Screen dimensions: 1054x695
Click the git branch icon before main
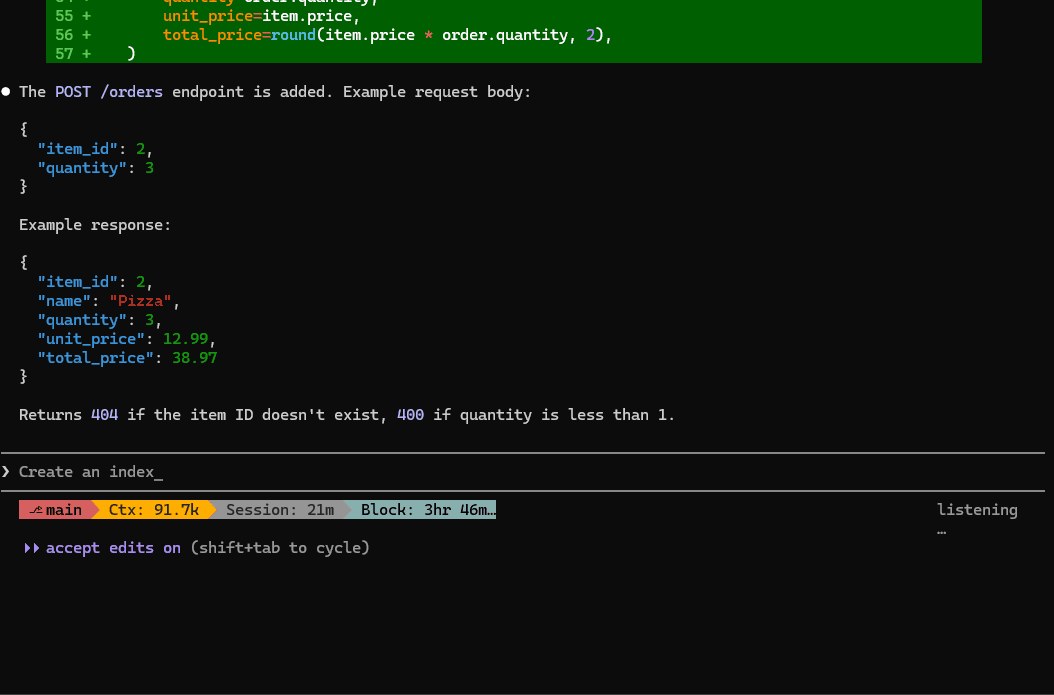click(x=36, y=510)
